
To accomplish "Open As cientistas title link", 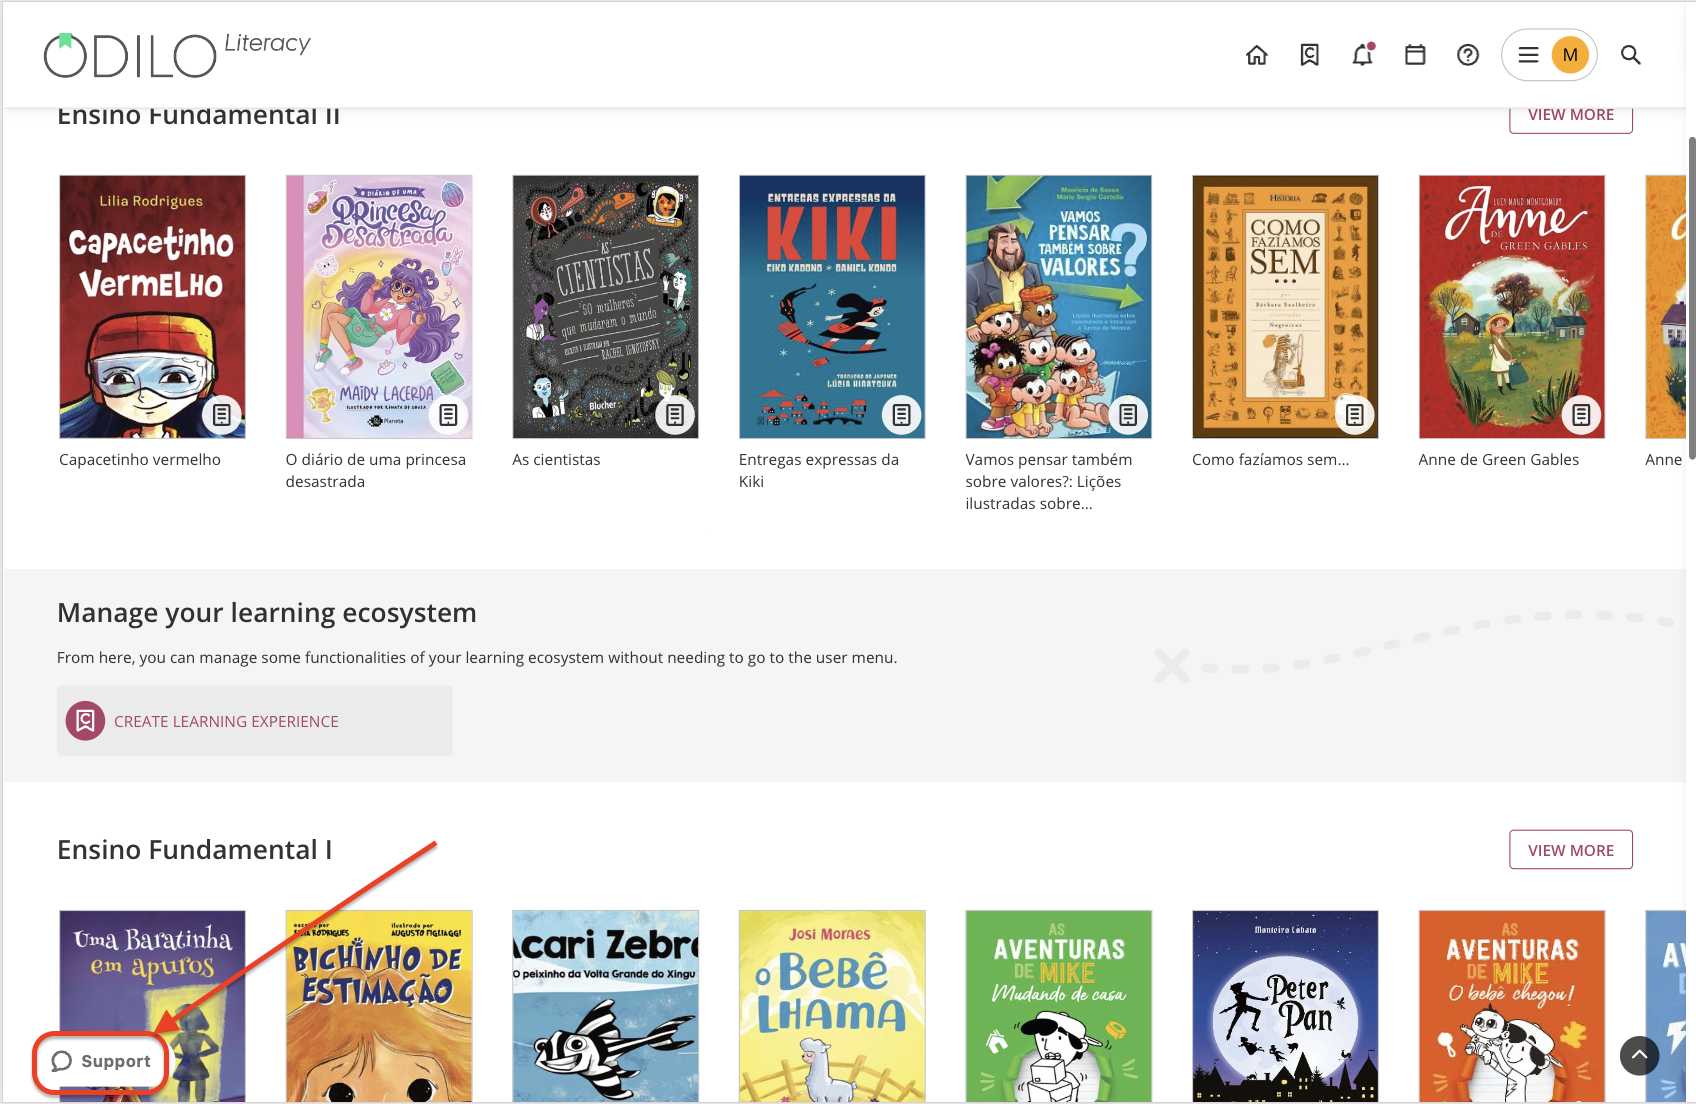I will [556, 460].
